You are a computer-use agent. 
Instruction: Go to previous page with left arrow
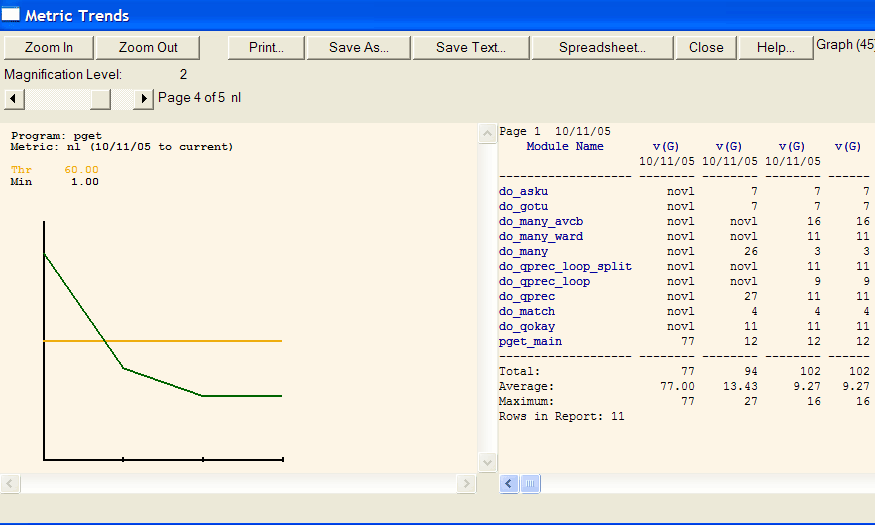point(14,99)
